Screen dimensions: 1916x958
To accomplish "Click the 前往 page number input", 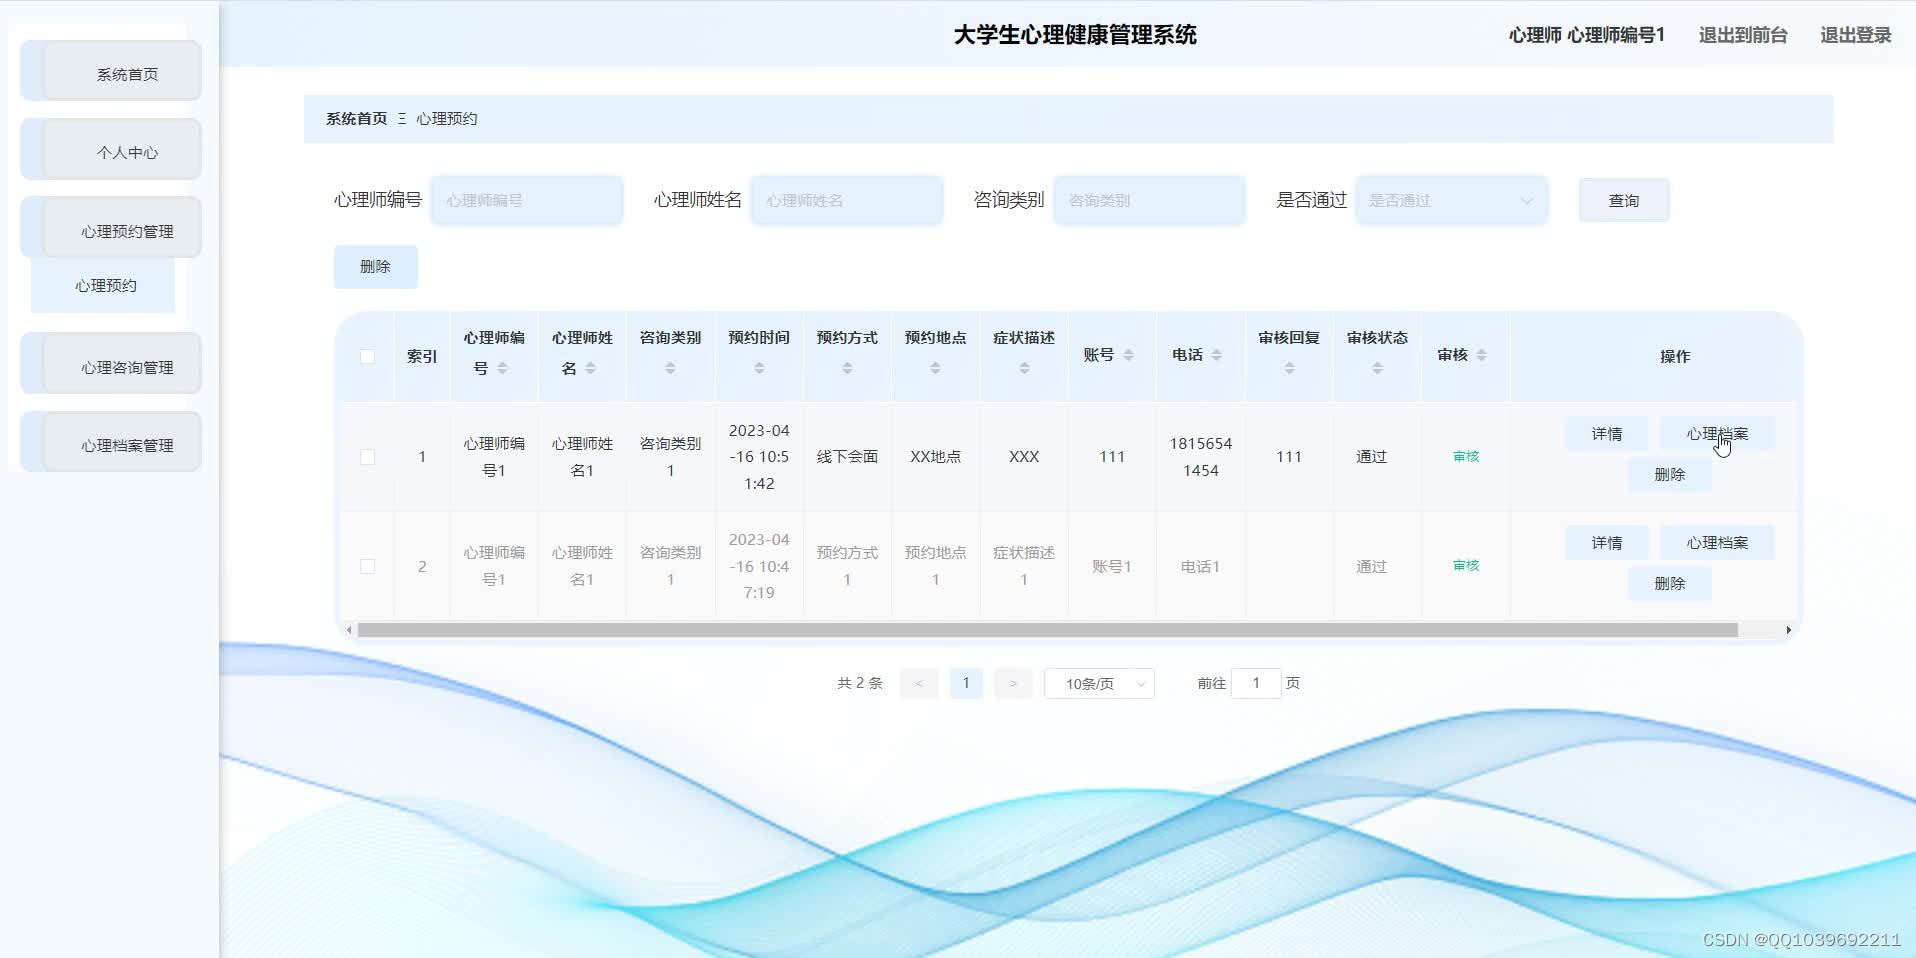I will tap(1256, 683).
